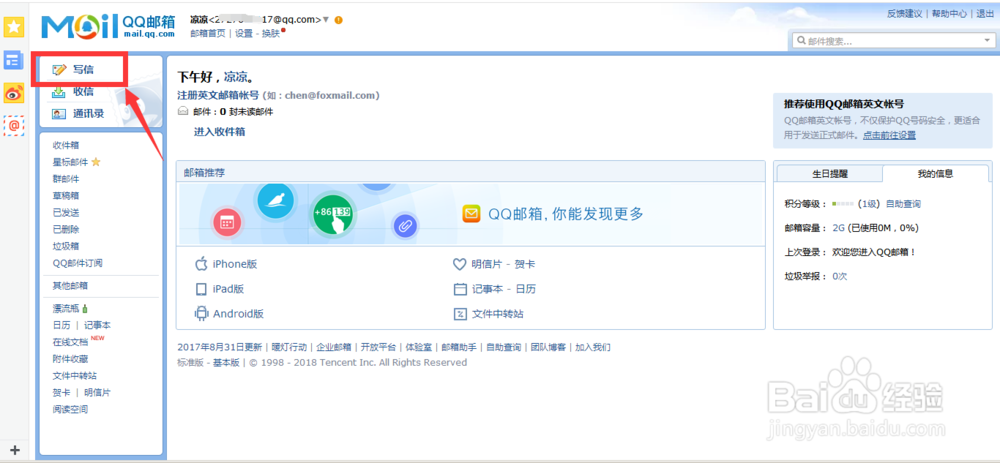Click the blue bird bubble icon

pos(275,201)
